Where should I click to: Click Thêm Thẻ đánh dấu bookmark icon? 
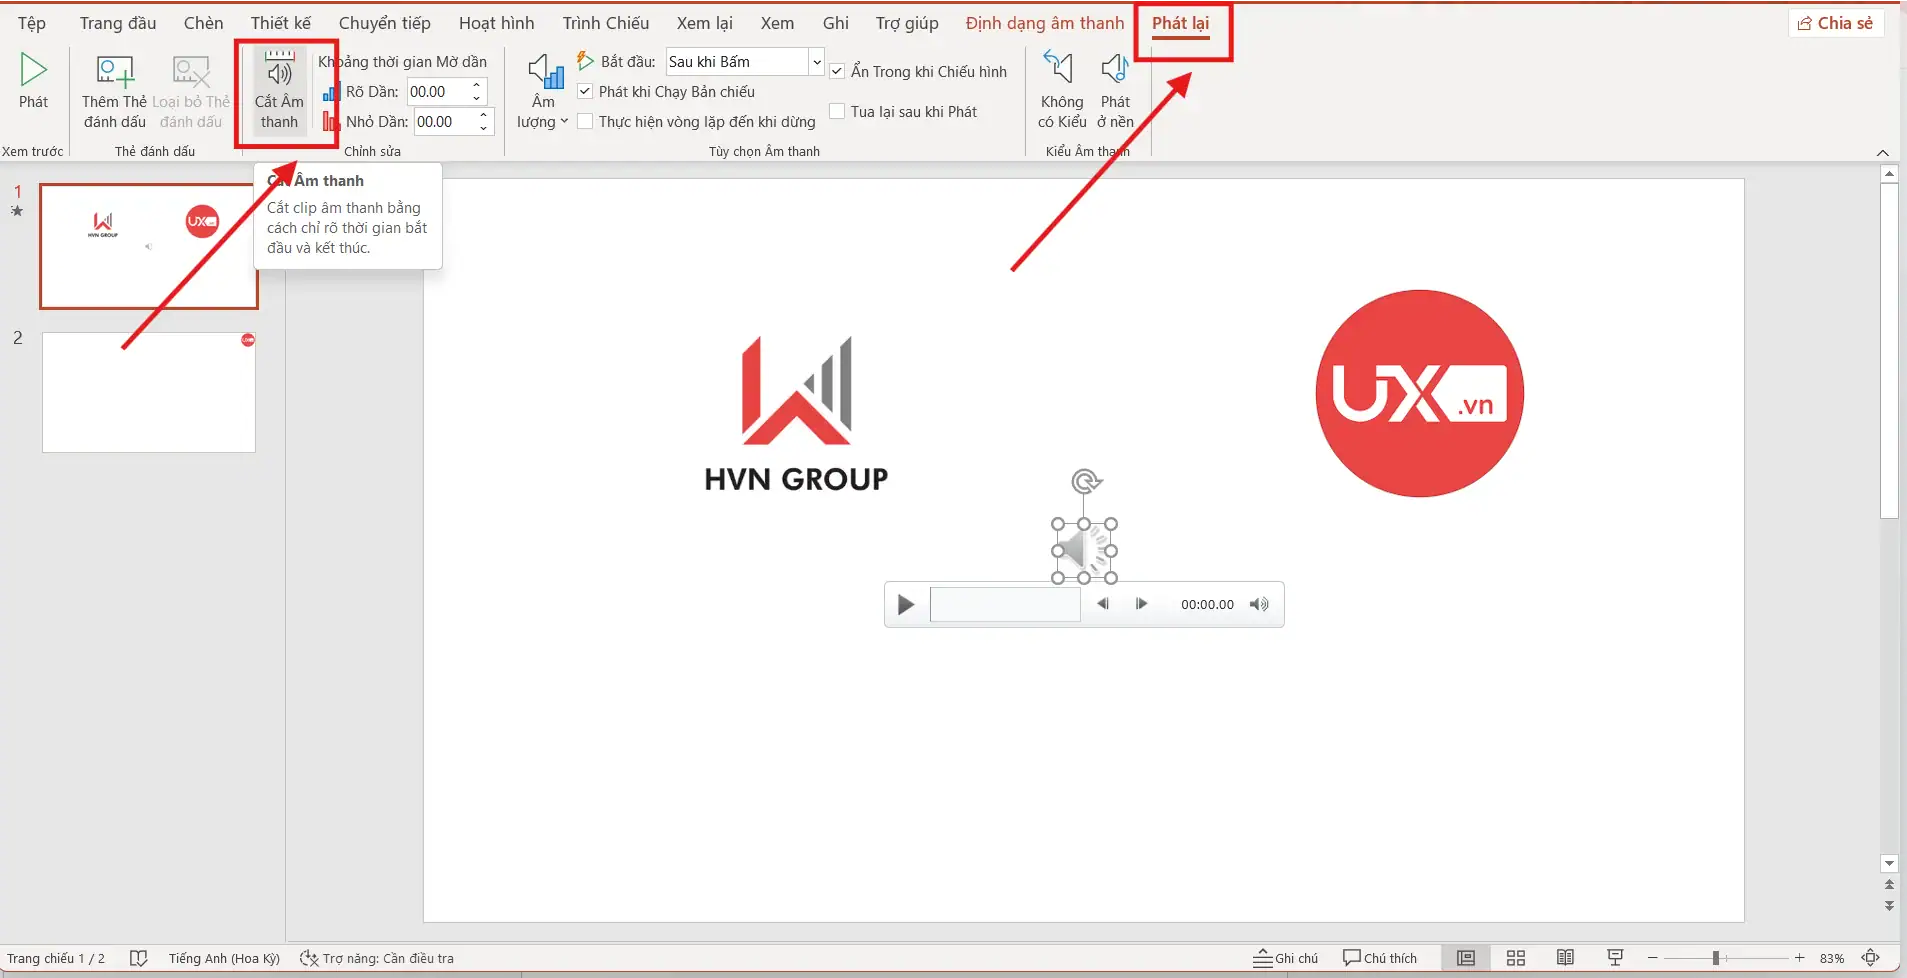(114, 73)
